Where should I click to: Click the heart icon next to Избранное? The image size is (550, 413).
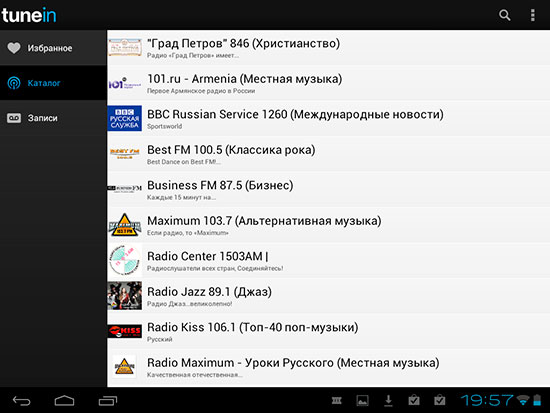coord(14,48)
